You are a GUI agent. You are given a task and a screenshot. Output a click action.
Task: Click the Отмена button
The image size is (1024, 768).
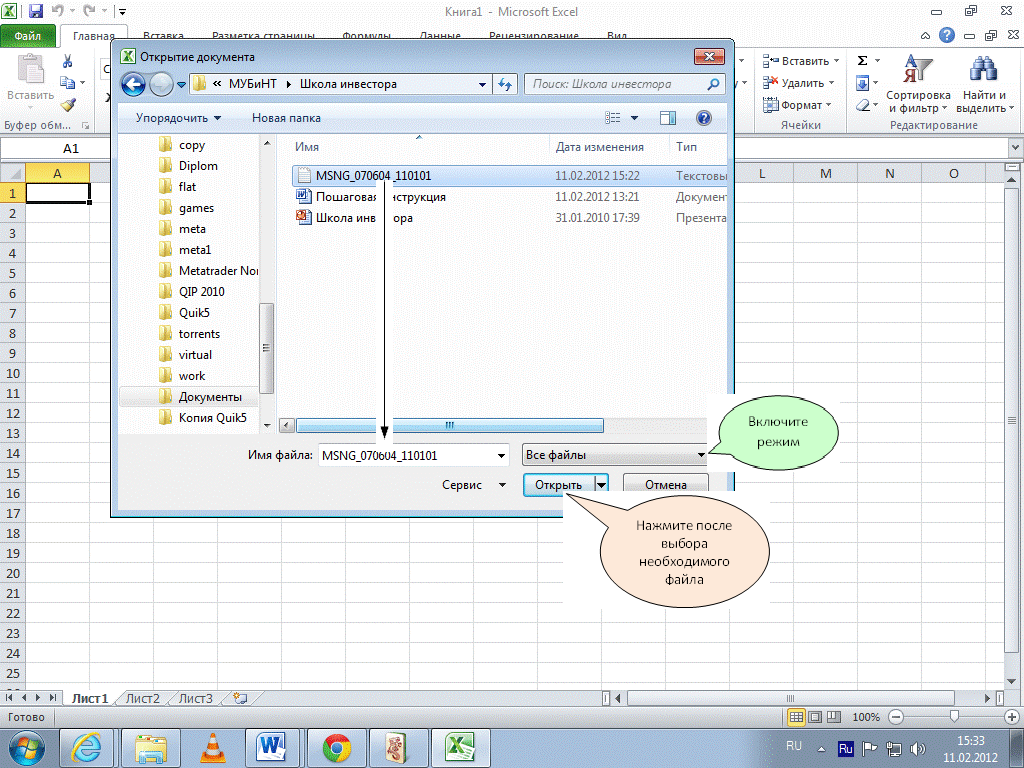click(x=665, y=485)
